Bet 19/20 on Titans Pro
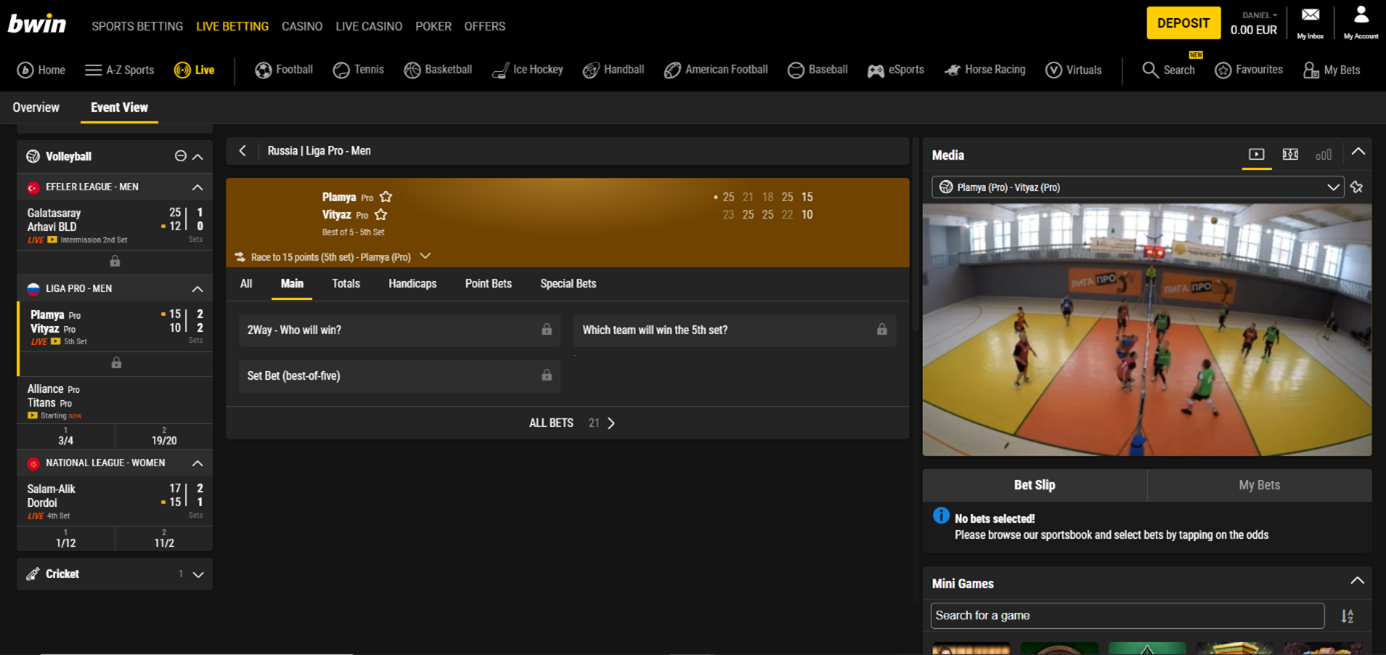 (164, 436)
